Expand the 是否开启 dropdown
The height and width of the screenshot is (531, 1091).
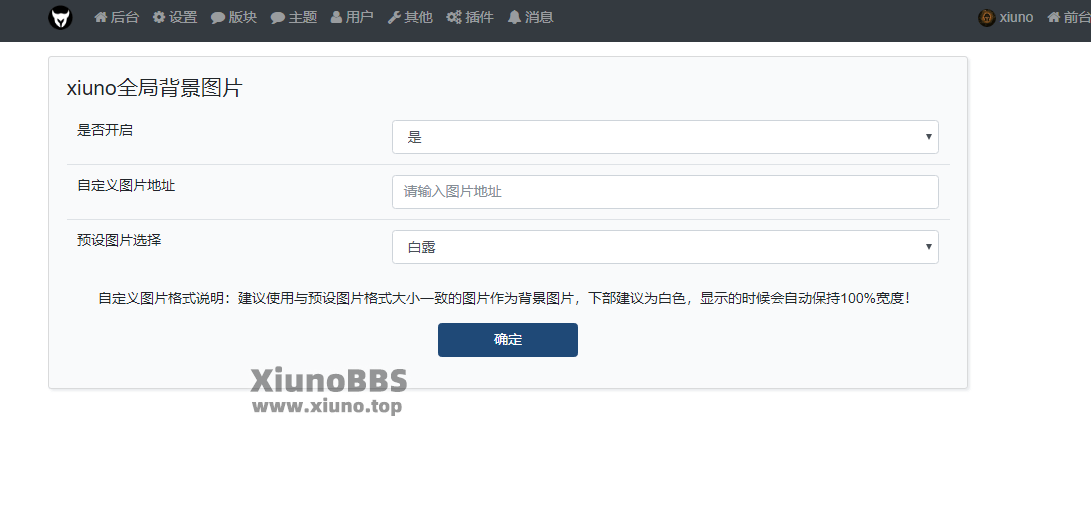(665, 137)
